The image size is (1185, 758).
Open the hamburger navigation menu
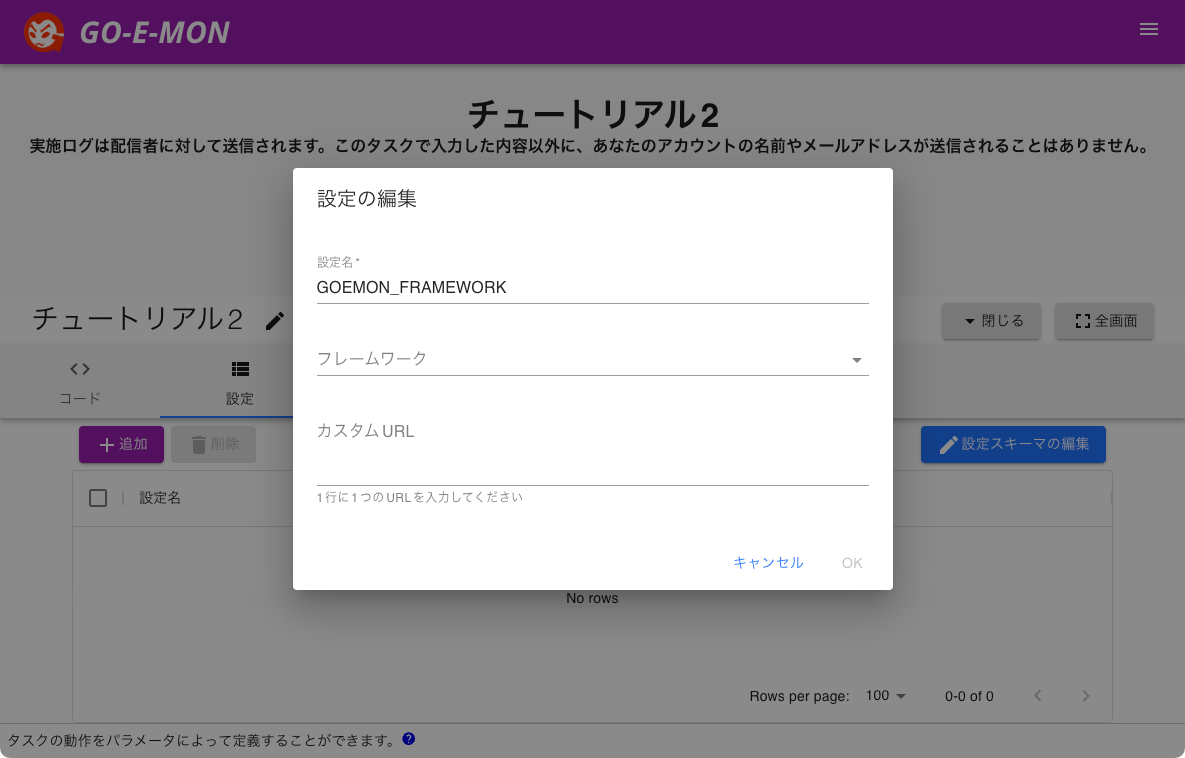point(1148,29)
